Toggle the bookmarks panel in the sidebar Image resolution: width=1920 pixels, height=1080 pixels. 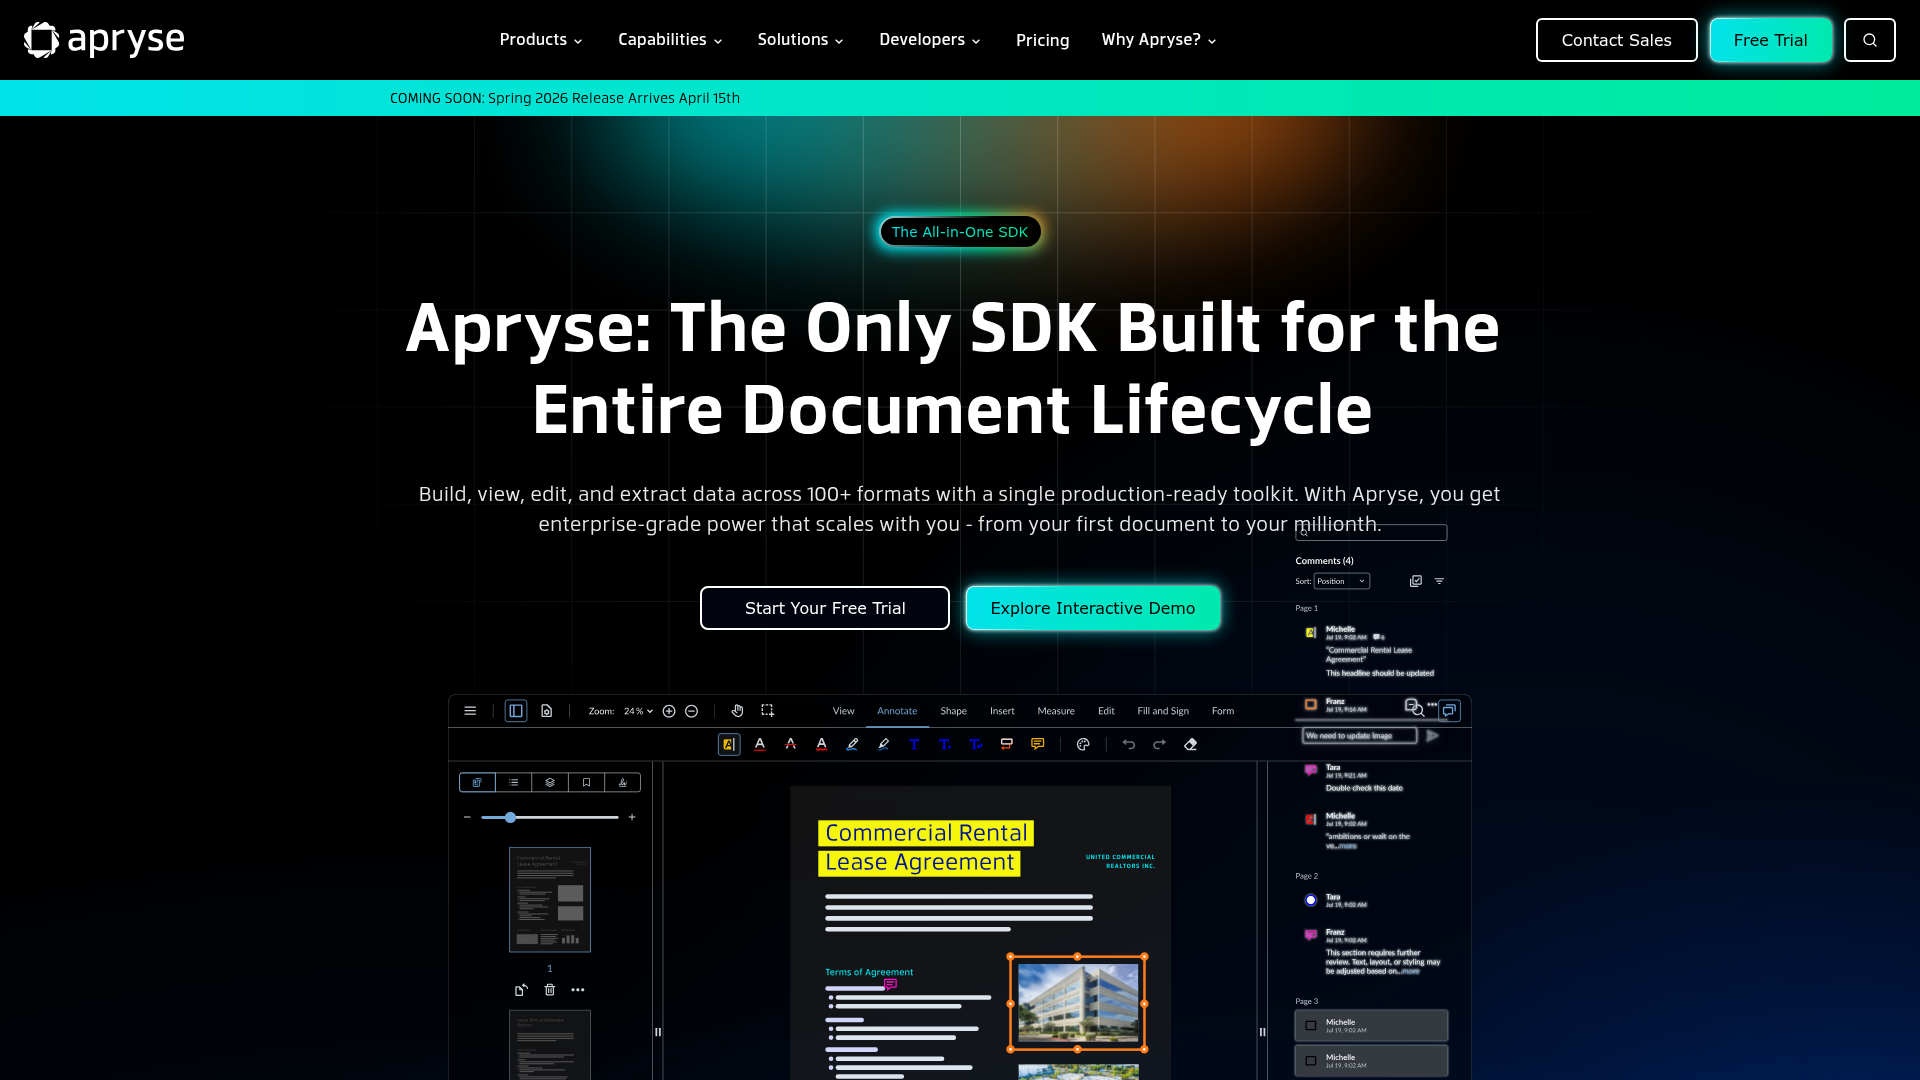pyautogui.click(x=586, y=782)
